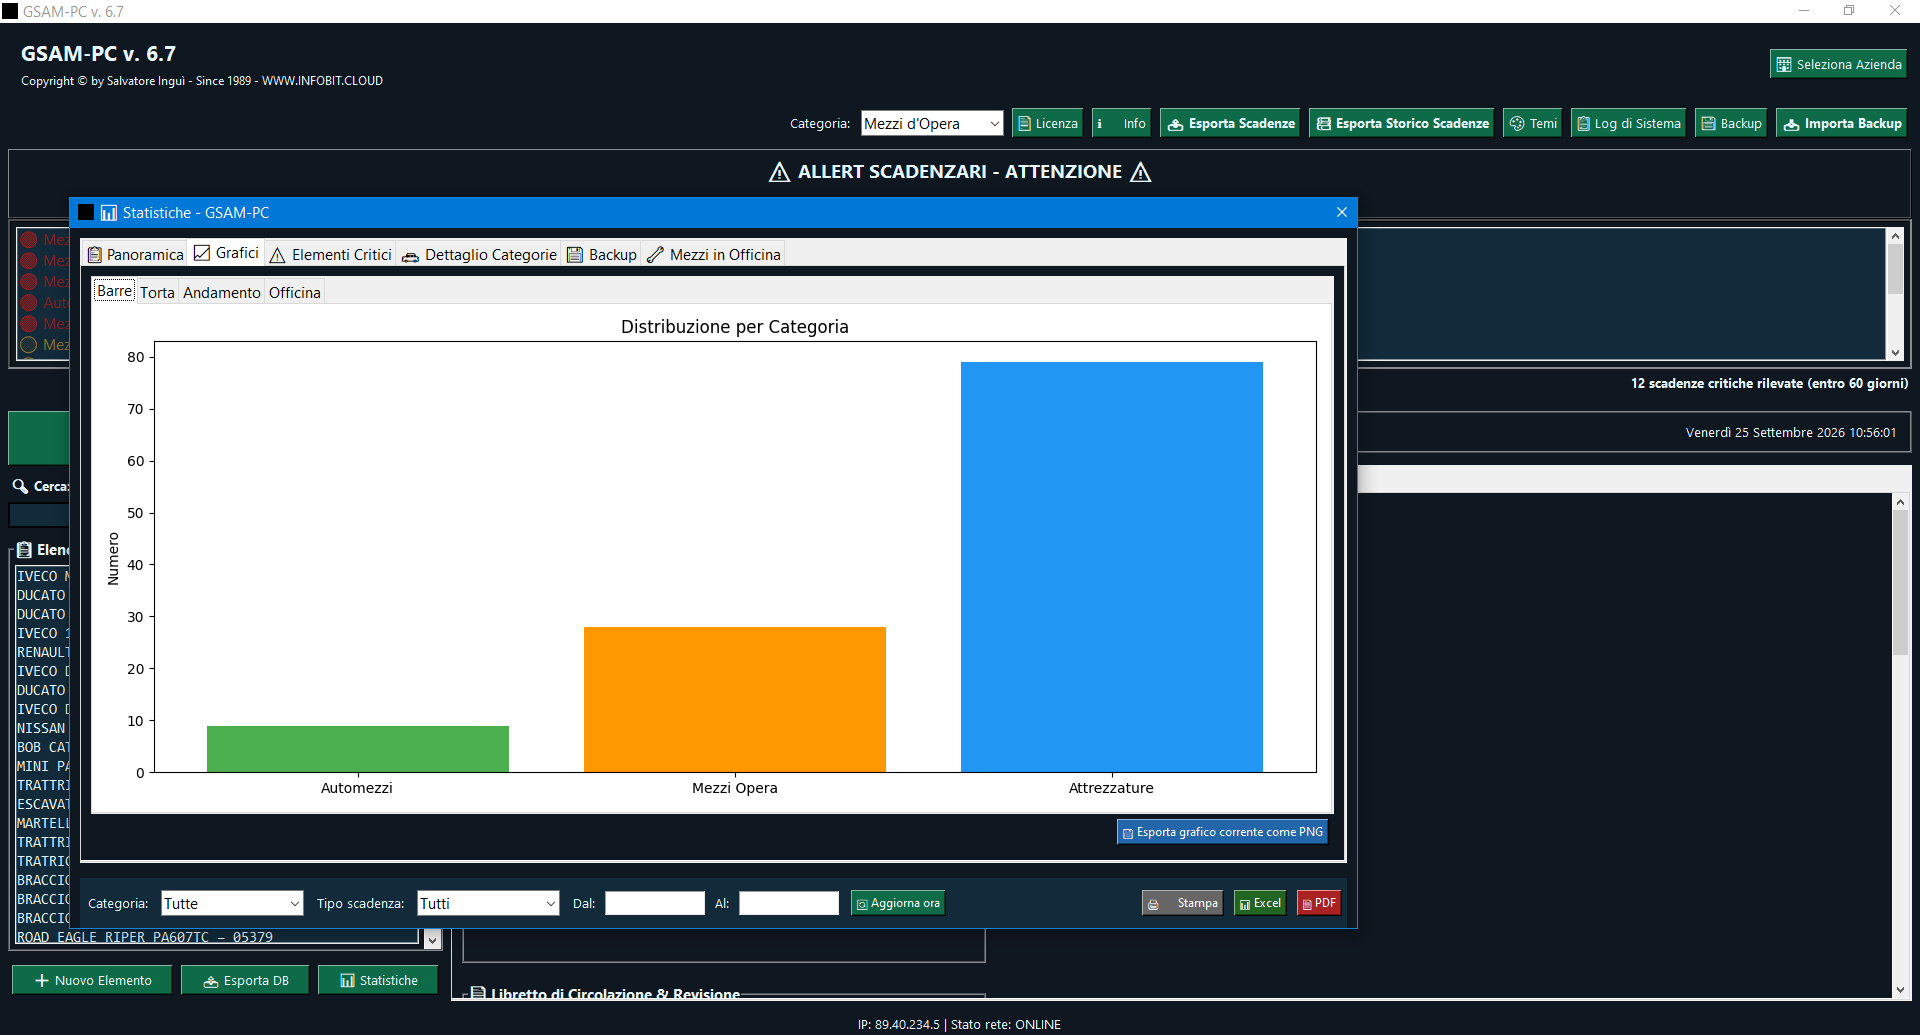
Task: Open the Dettaglio Categorie tab
Action: click(x=479, y=254)
